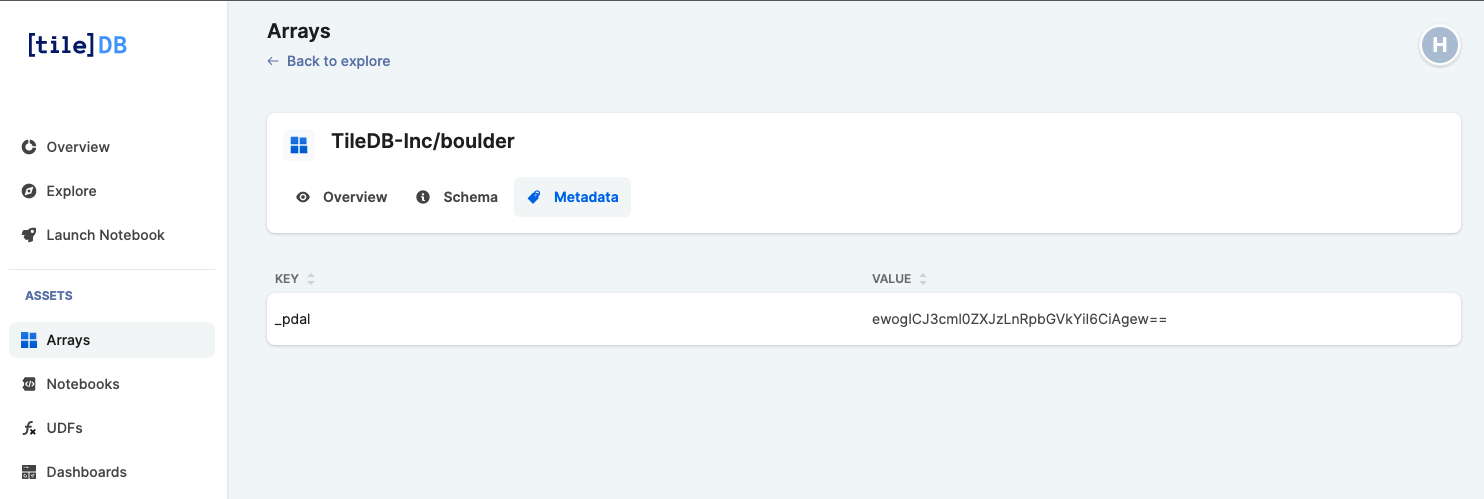The height and width of the screenshot is (499, 1484).
Task: Go back to explore
Action: tap(329, 61)
